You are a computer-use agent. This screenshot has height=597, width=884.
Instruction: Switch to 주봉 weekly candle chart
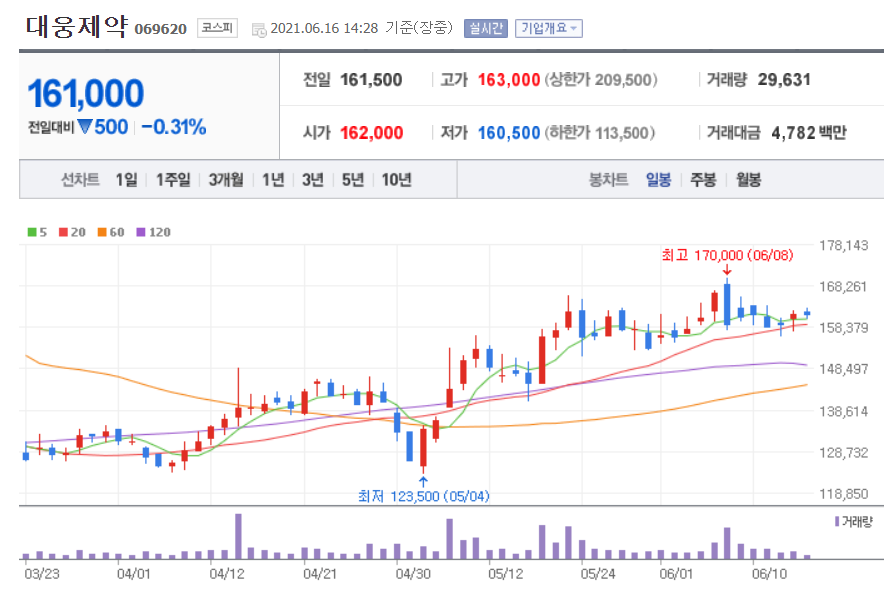(703, 180)
